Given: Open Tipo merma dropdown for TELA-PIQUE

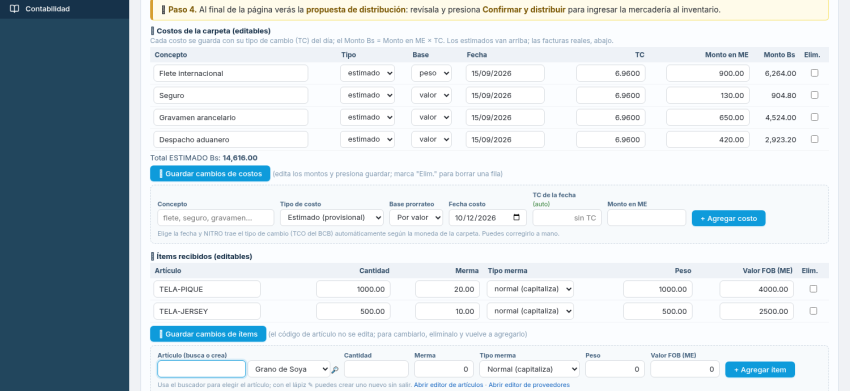Looking at the screenshot, I should tap(530, 289).
